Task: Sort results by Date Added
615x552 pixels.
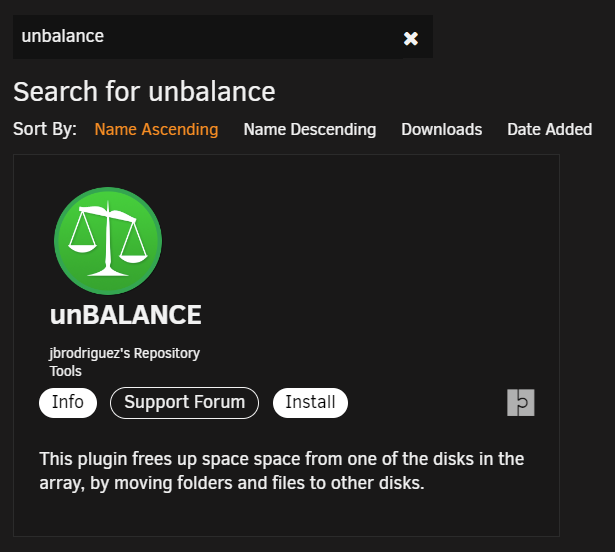Action: (549, 129)
